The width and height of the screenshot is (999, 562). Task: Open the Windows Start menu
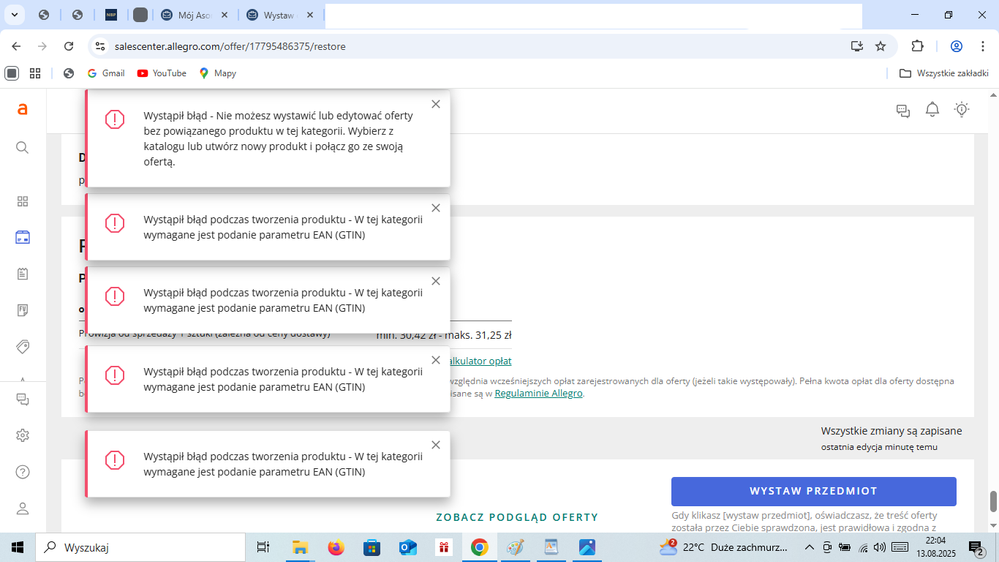(17, 547)
